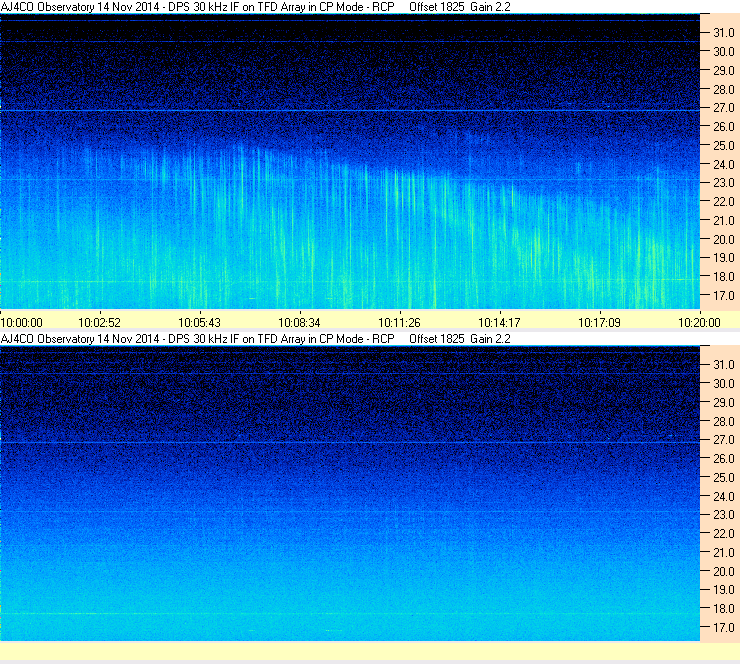
Task: Click the 31.0 frequency label on upper spectrogram
Action: (724, 33)
